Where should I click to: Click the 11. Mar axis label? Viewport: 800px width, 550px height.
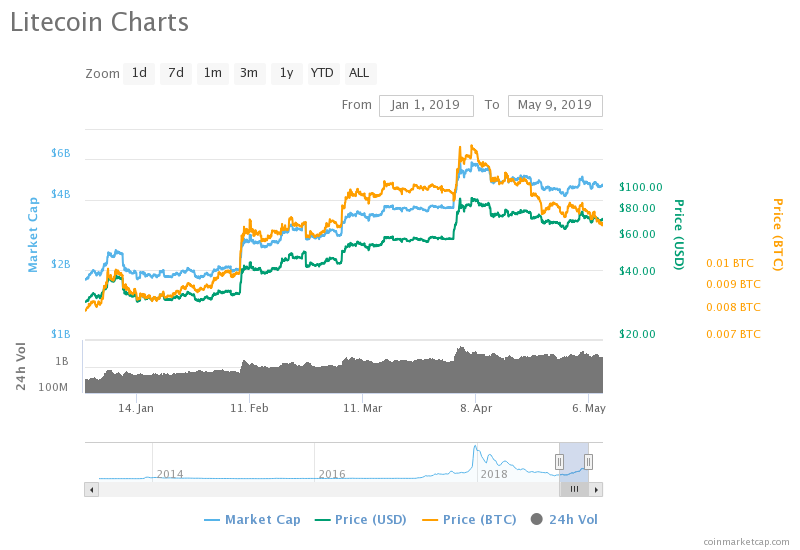362,409
